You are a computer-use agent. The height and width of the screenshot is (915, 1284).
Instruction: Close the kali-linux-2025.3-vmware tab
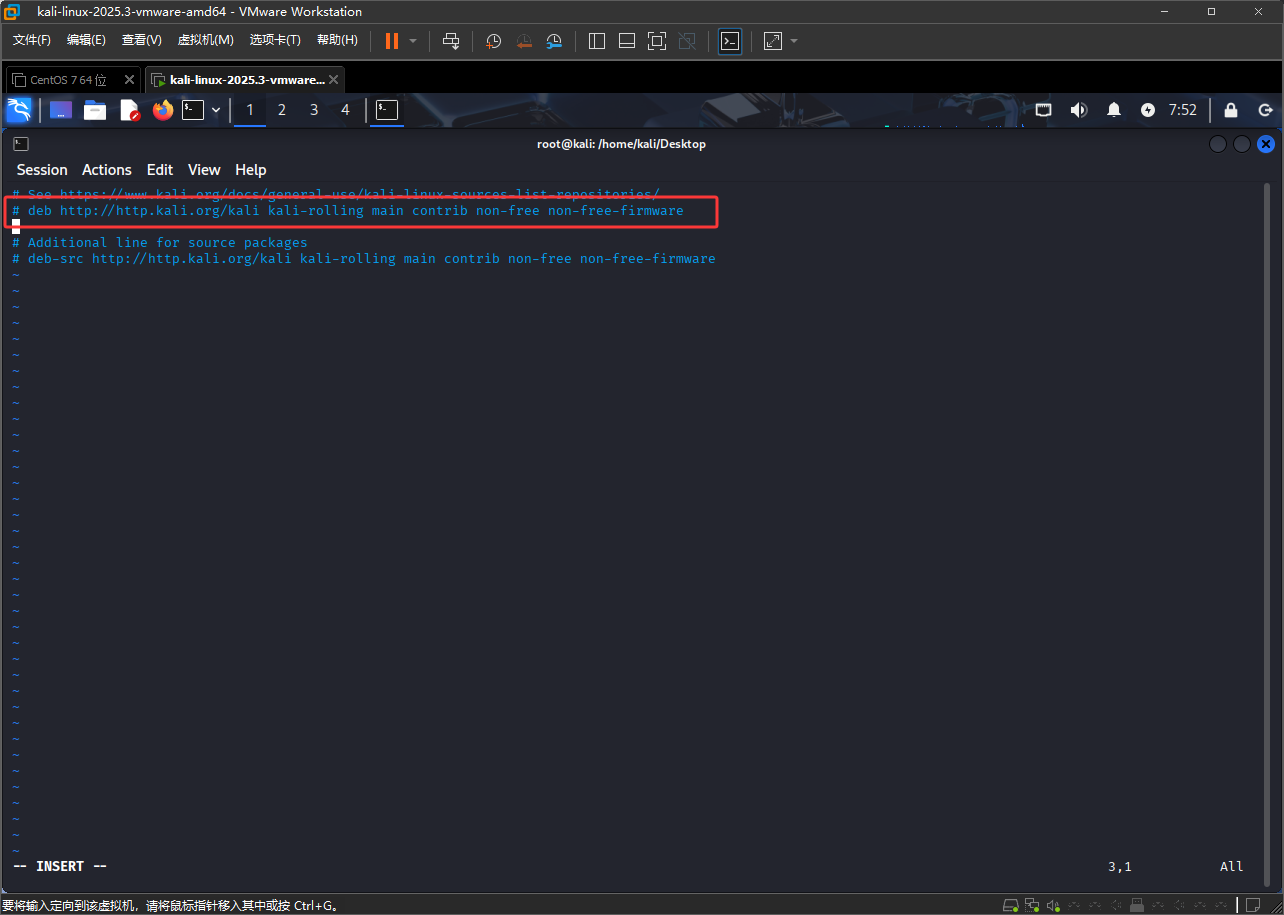coord(334,80)
